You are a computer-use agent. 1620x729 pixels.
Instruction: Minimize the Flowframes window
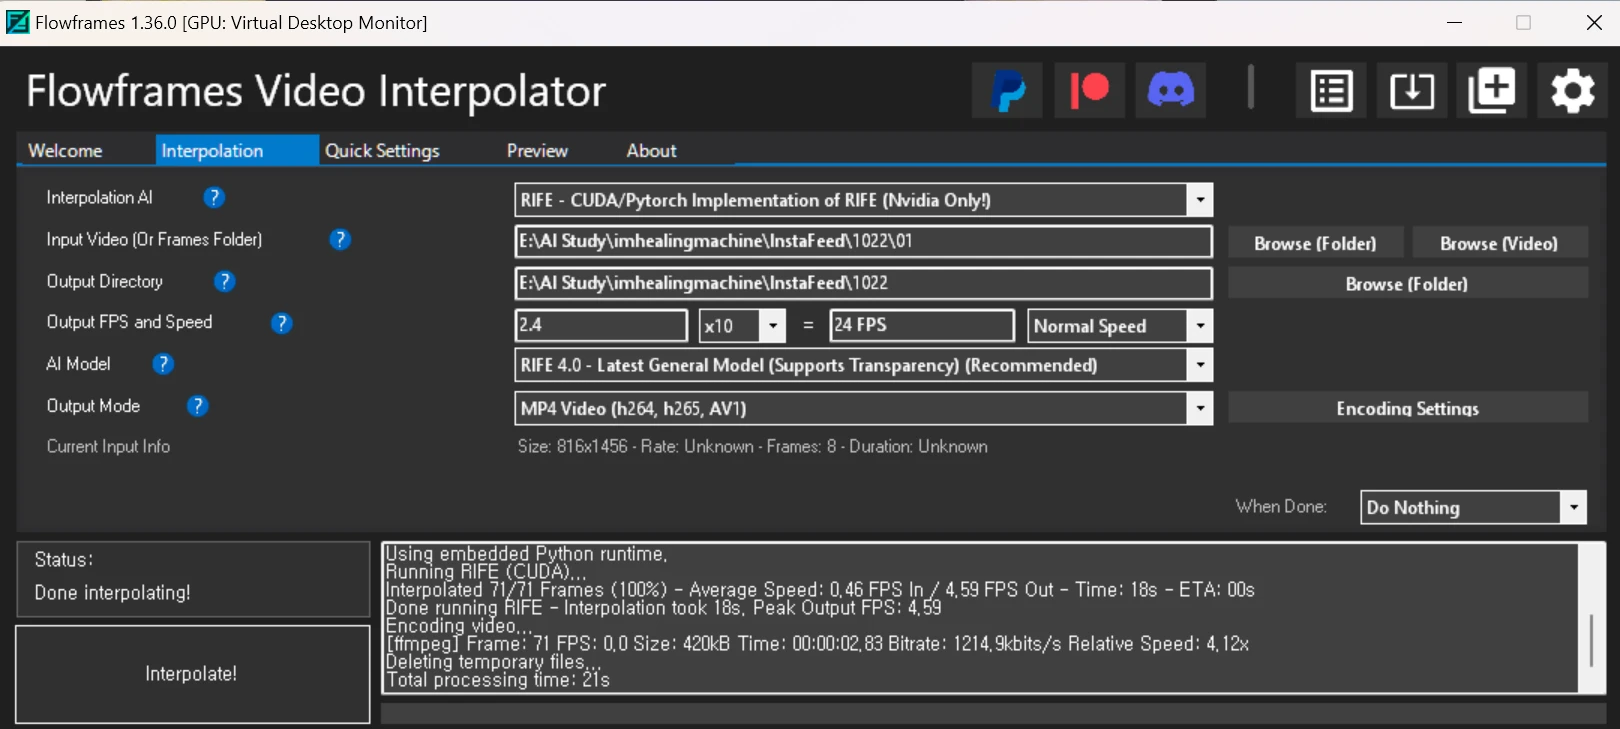coord(1454,22)
